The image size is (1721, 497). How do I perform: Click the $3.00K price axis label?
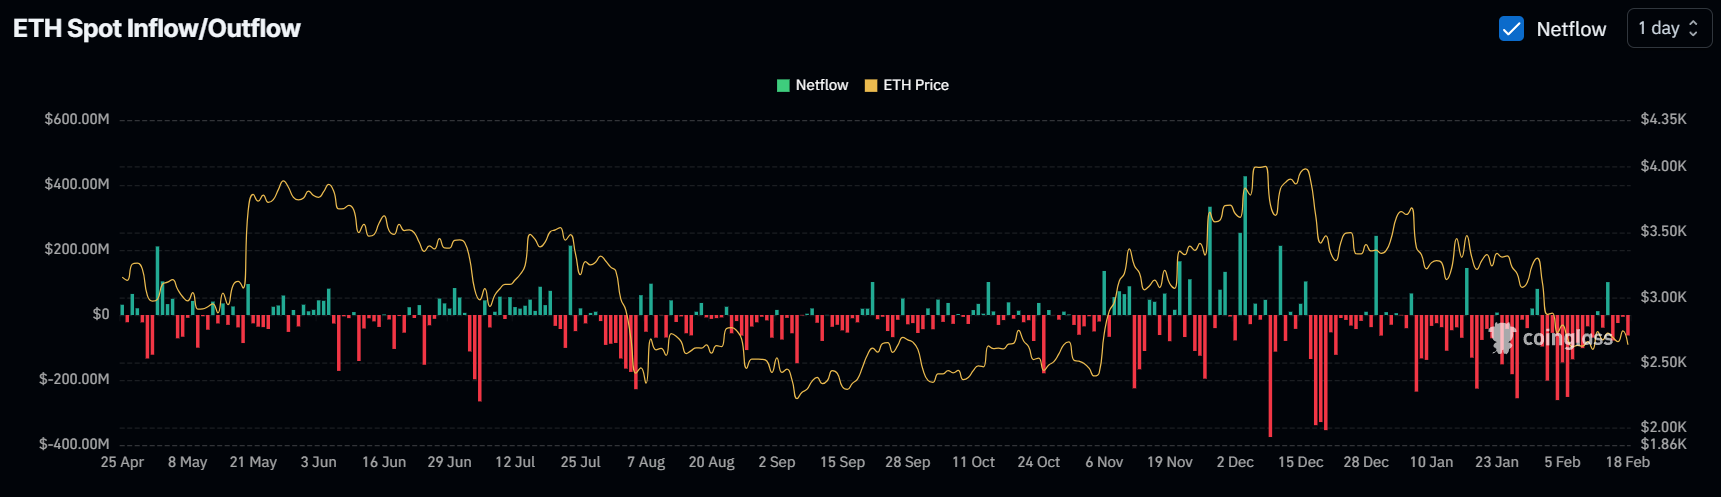point(1664,297)
